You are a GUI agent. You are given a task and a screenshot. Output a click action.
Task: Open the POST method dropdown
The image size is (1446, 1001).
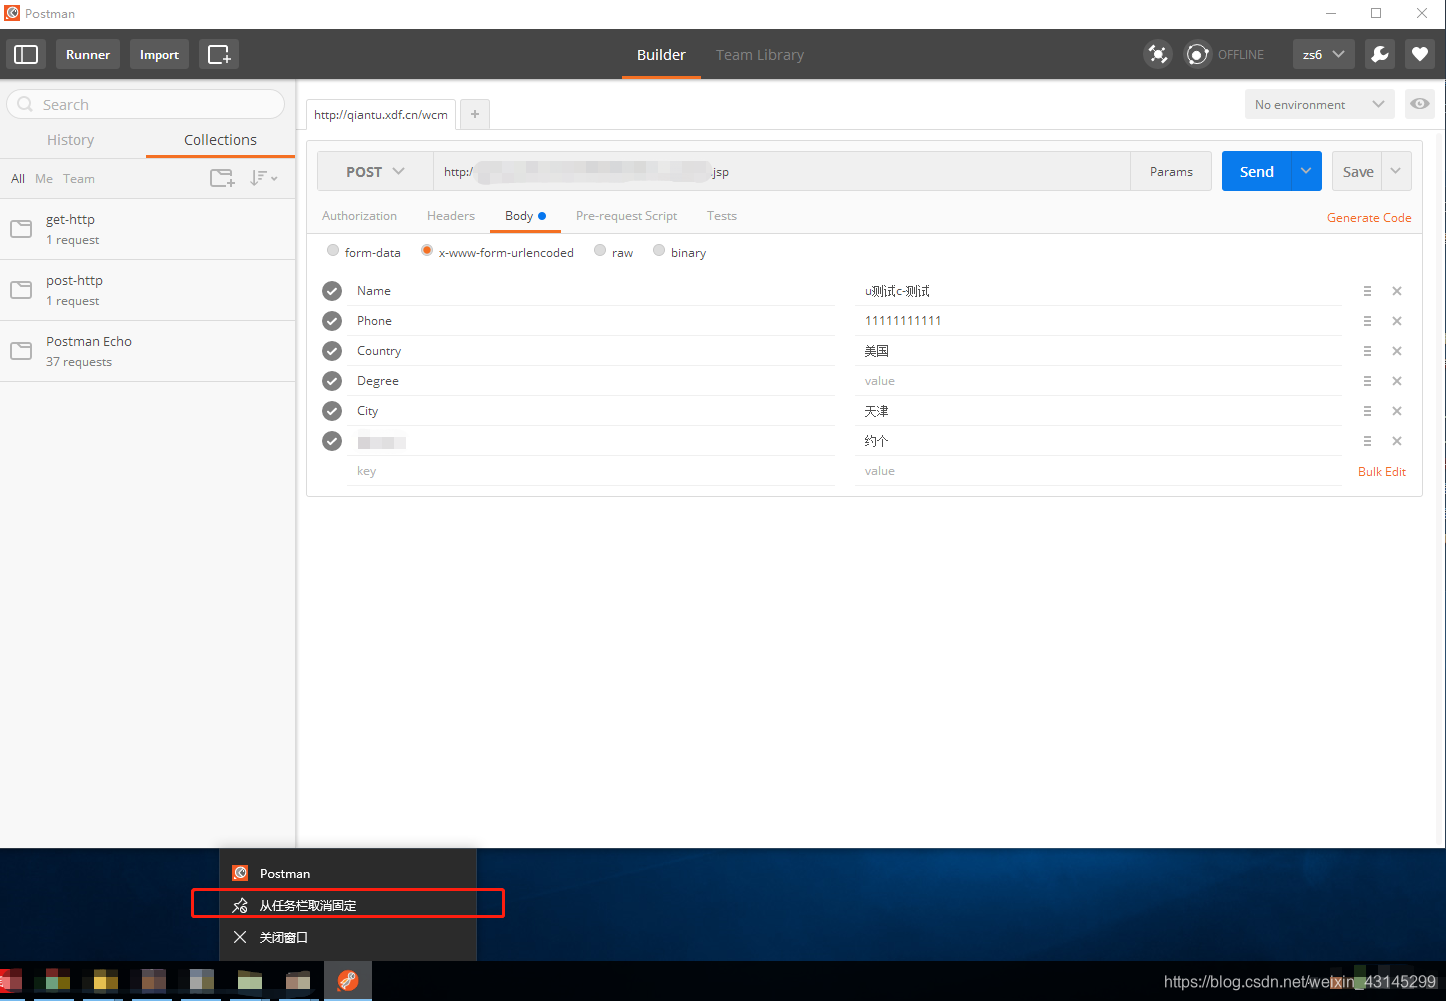[375, 171]
